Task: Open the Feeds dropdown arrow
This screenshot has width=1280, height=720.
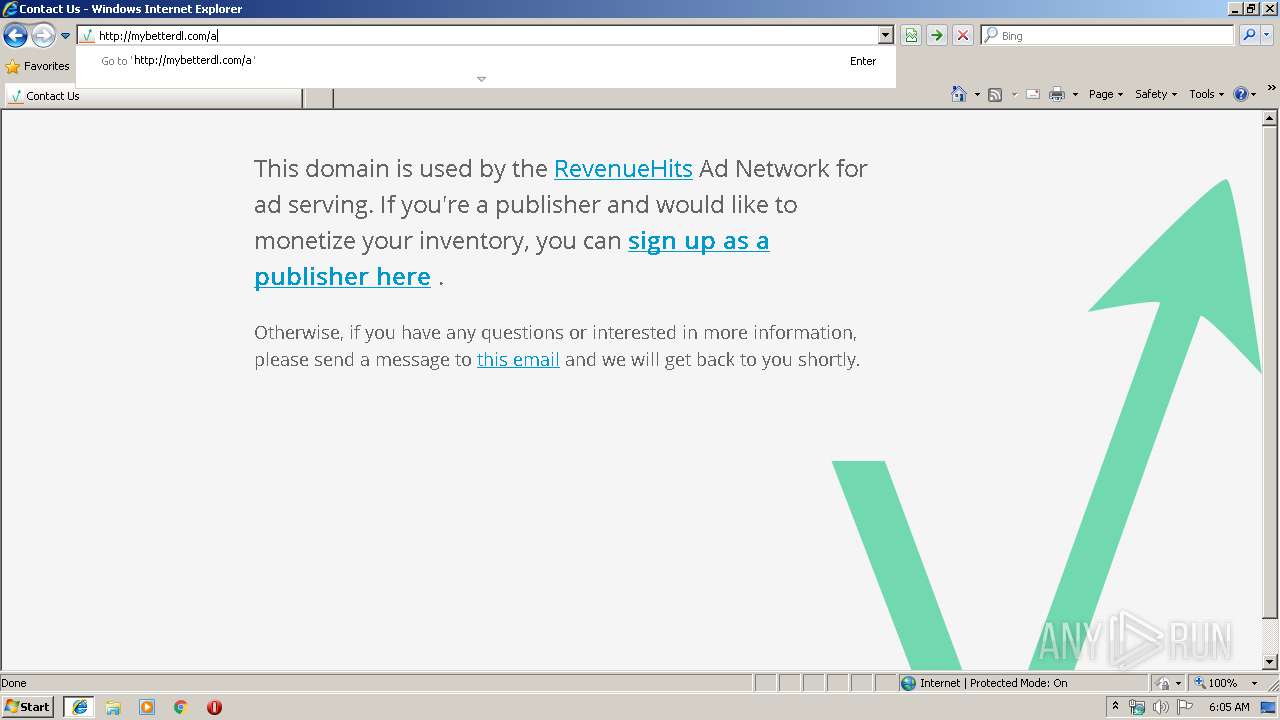Action: click(x=1014, y=94)
